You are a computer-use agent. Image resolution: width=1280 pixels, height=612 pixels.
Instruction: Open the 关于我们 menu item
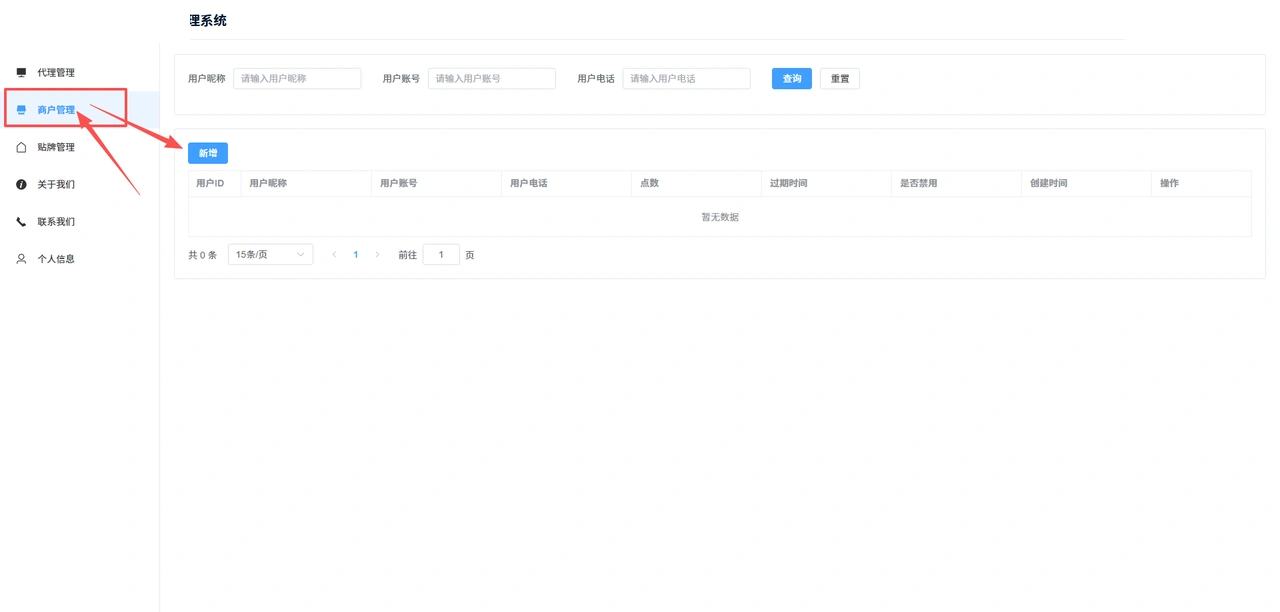click(80, 184)
